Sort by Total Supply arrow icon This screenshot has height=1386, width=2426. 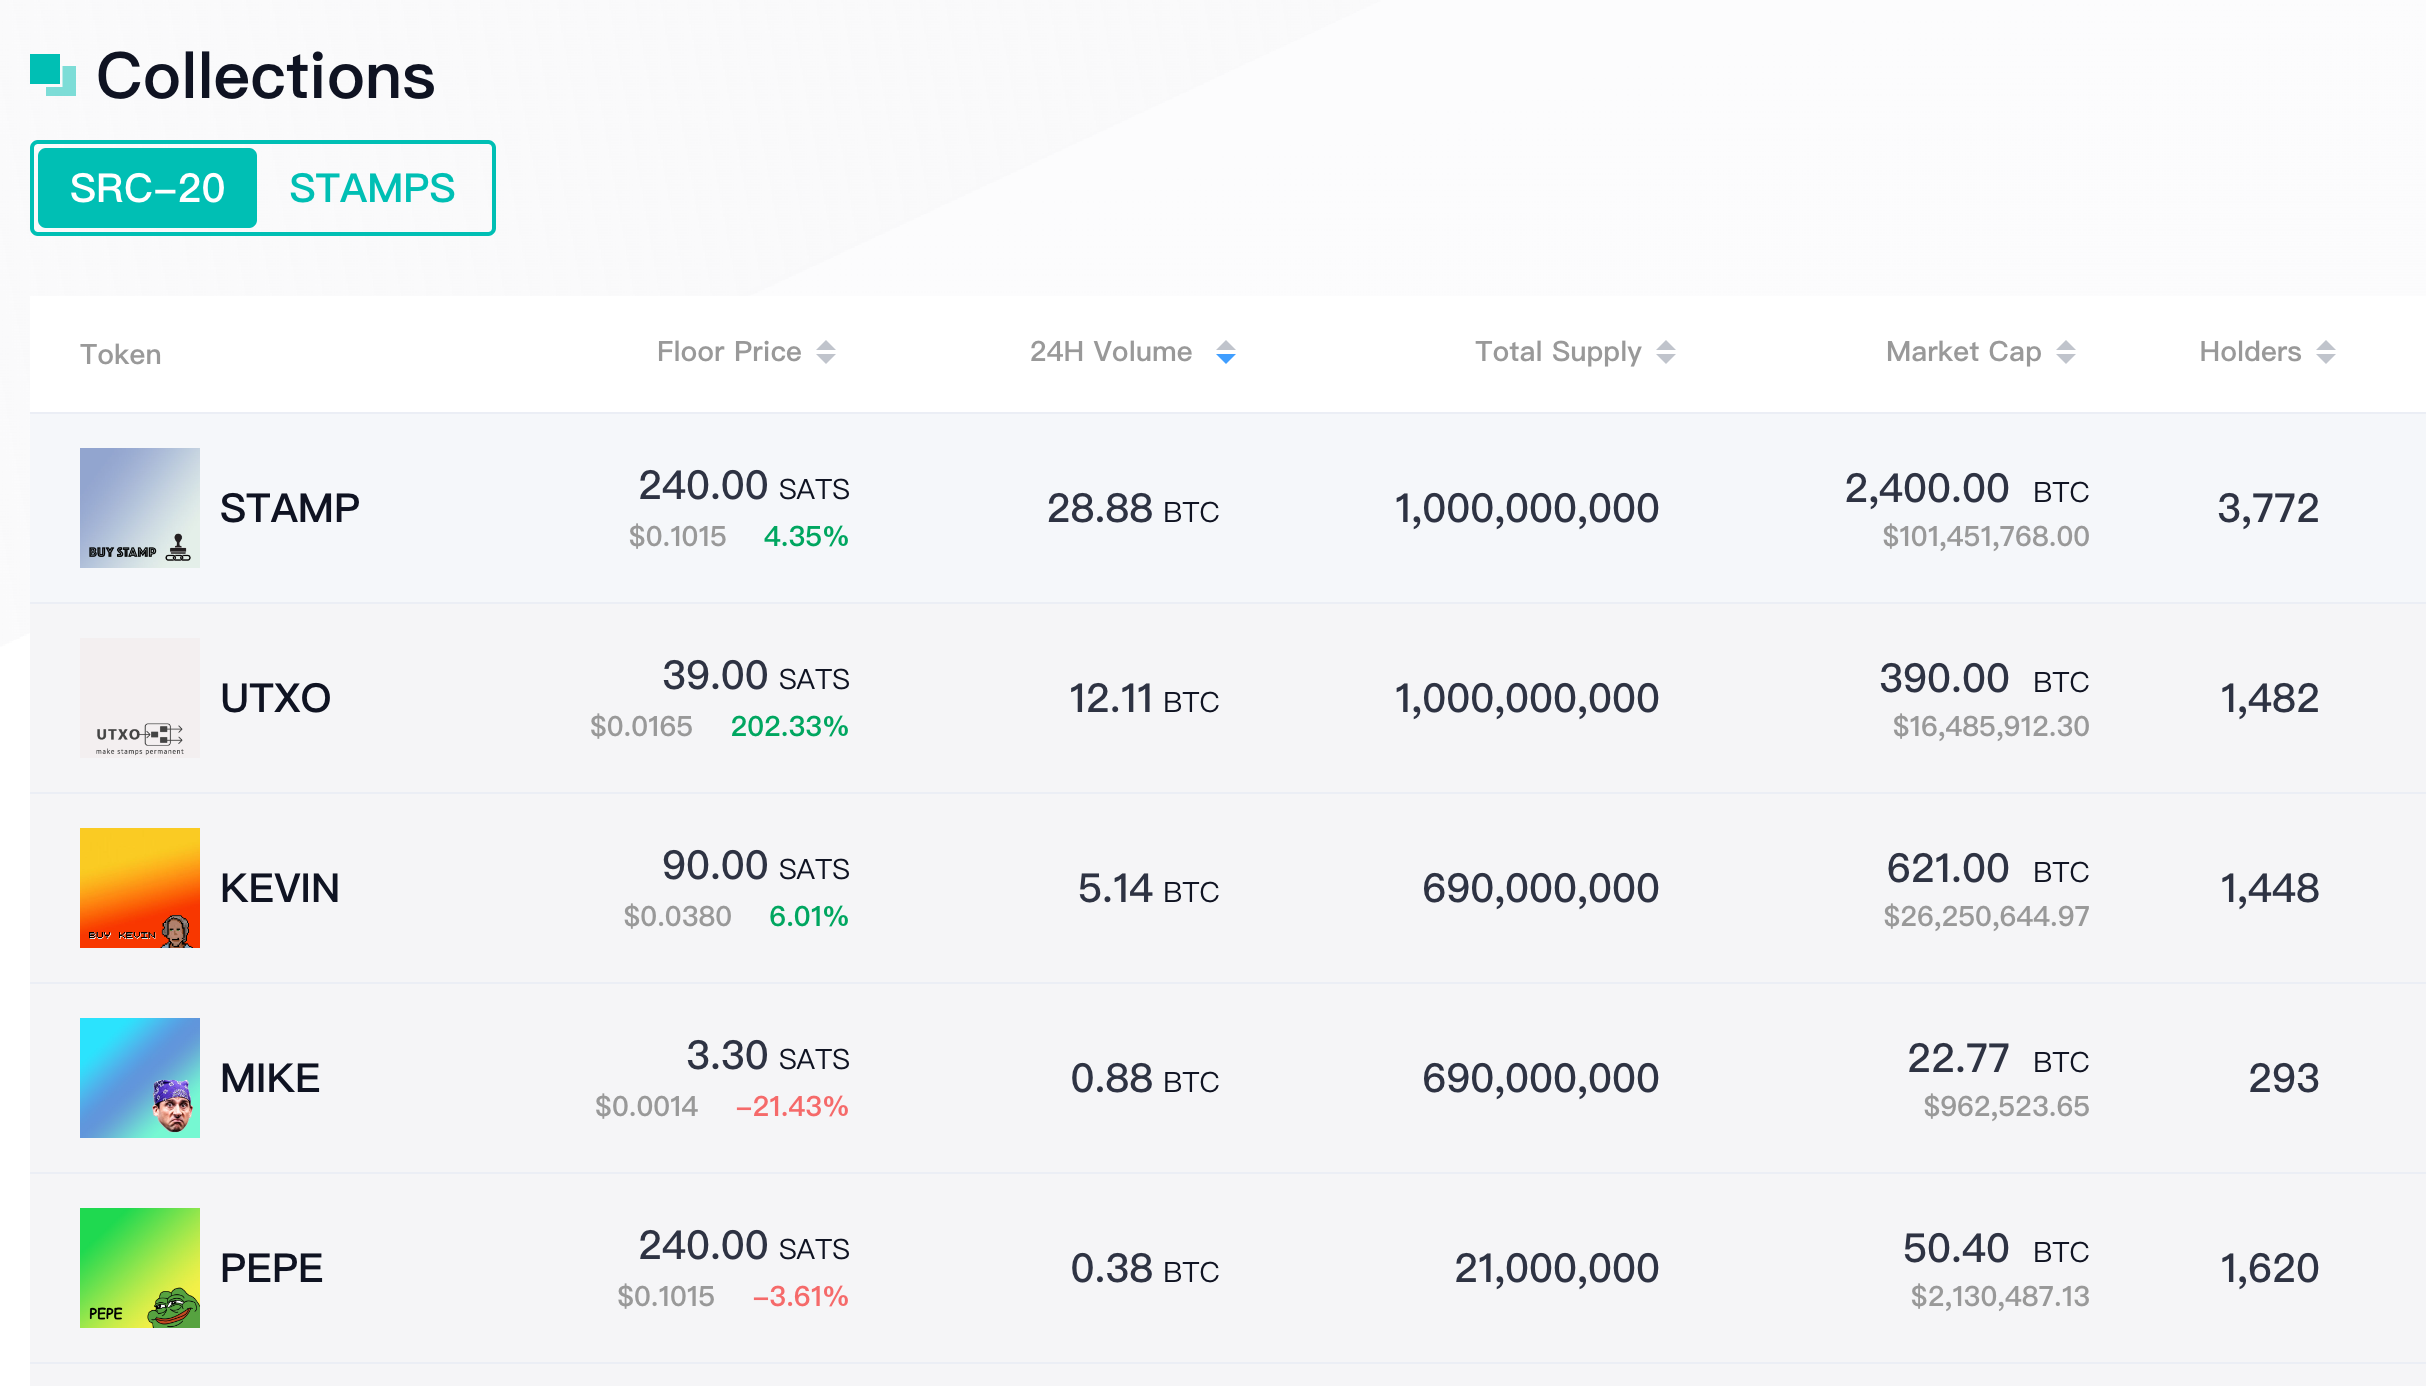(x=1665, y=352)
